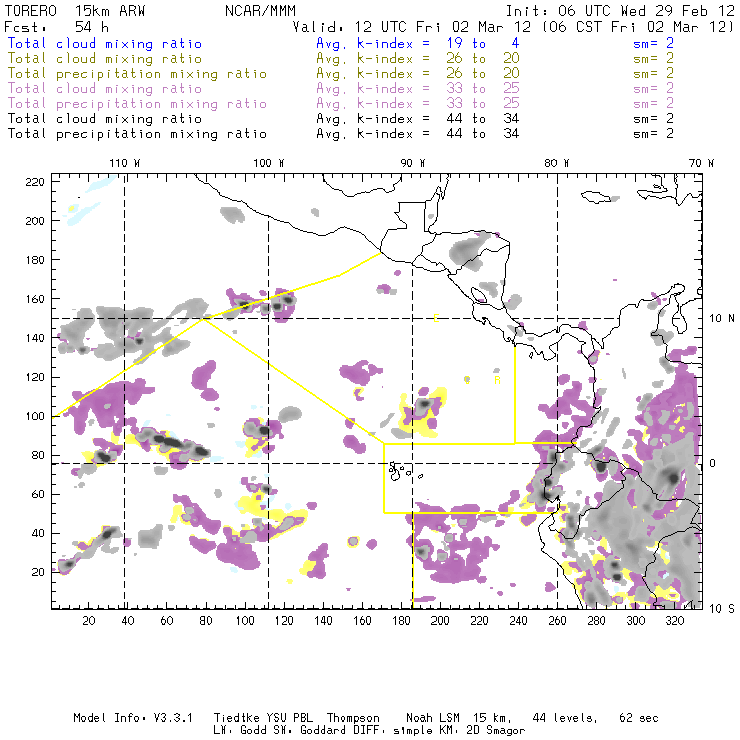The image size is (740, 740).
Task: Select the "44 levels," footer text
Action: click(x=565, y=719)
